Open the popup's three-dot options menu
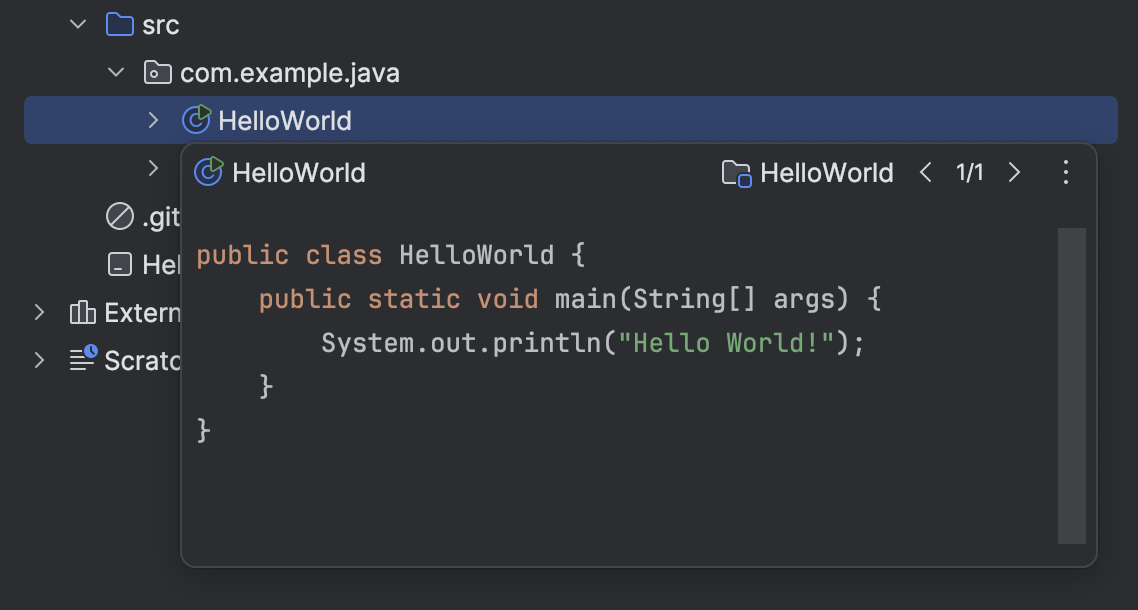The image size is (1138, 610). click(1065, 172)
